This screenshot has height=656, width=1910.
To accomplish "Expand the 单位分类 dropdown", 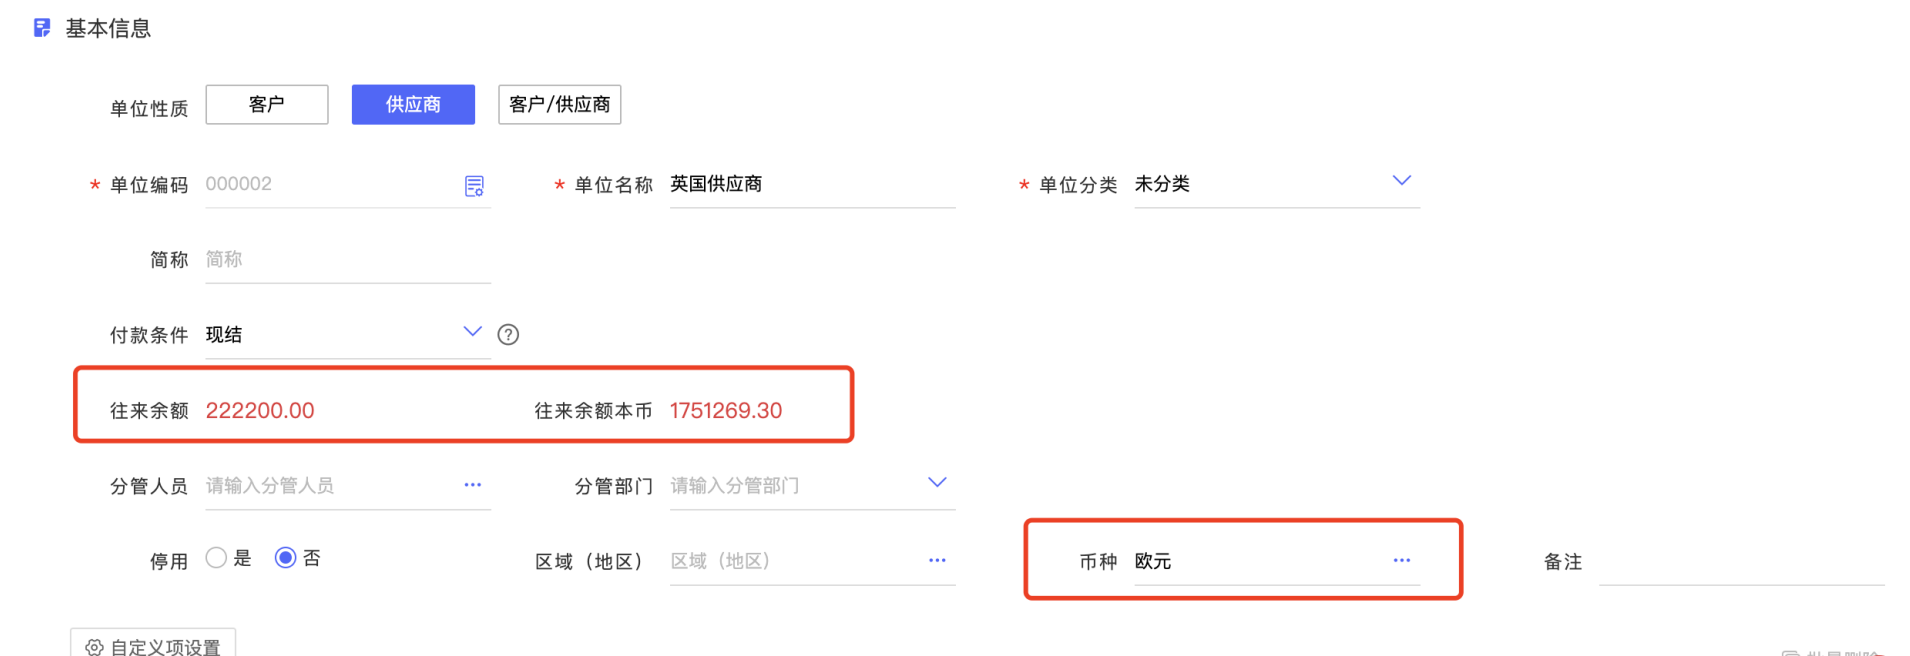I will [1402, 181].
